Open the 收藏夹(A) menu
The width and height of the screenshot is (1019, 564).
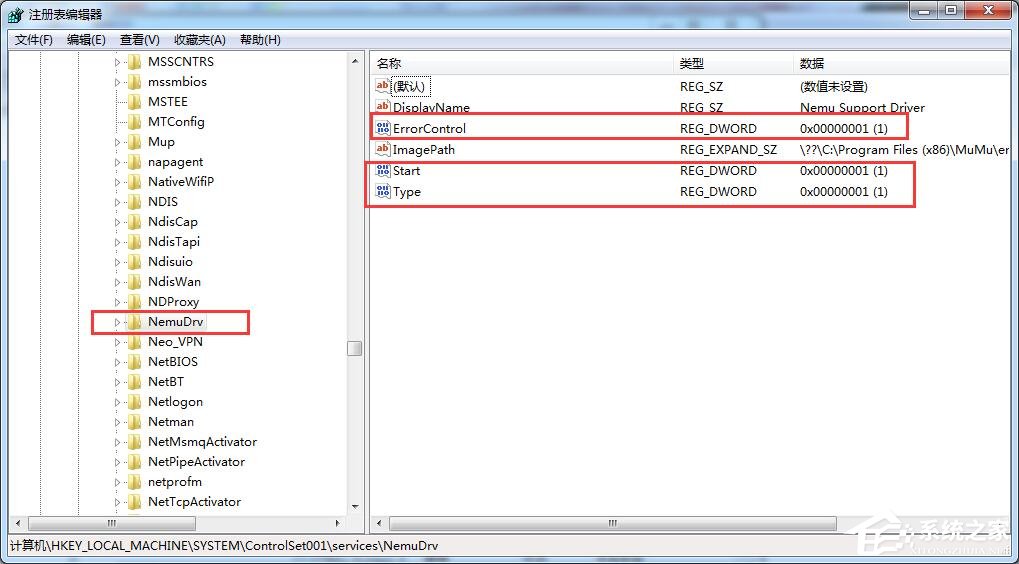[x=200, y=40]
